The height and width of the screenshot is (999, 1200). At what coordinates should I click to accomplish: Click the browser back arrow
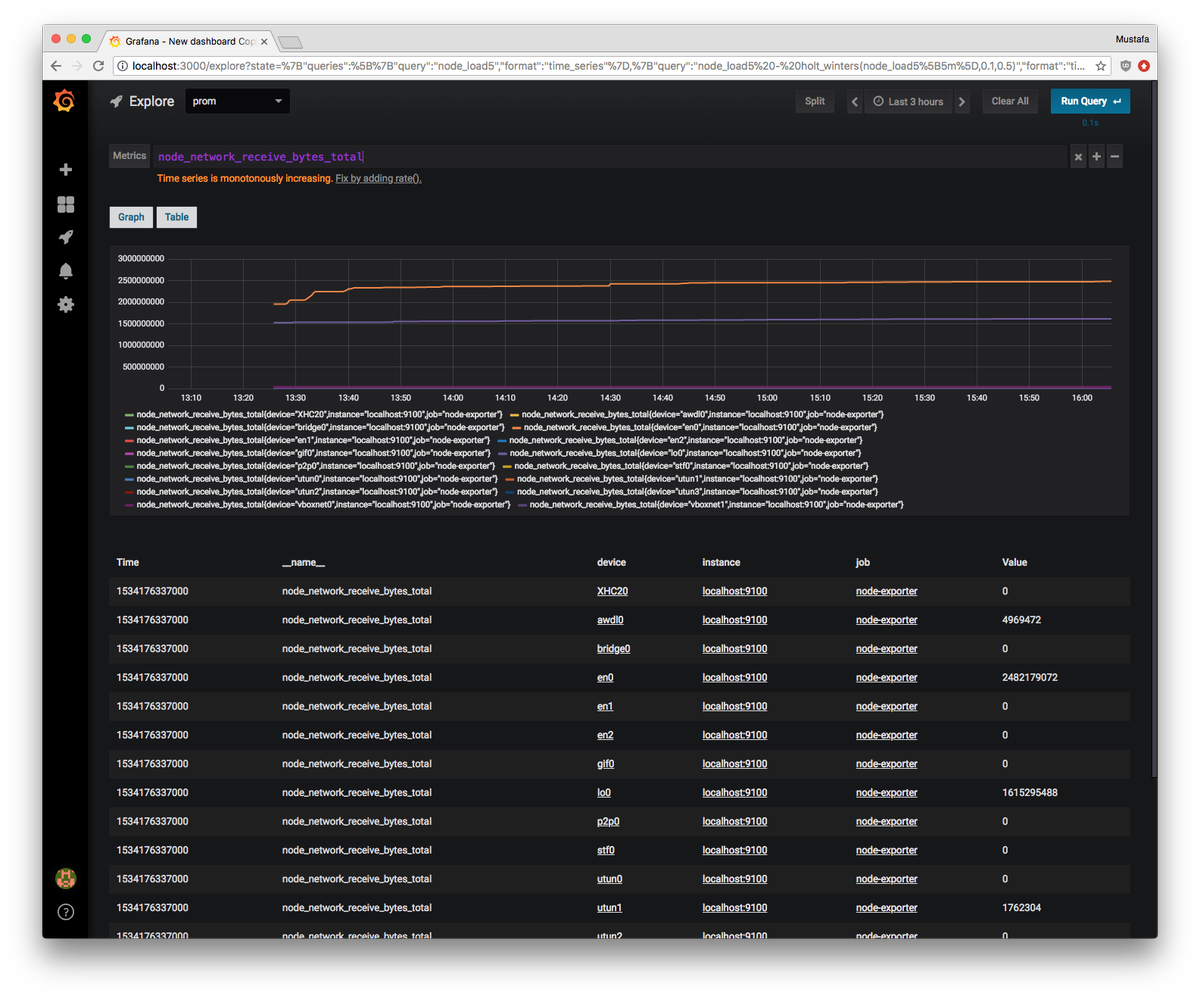pyautogui.click(x=56, y=66)
